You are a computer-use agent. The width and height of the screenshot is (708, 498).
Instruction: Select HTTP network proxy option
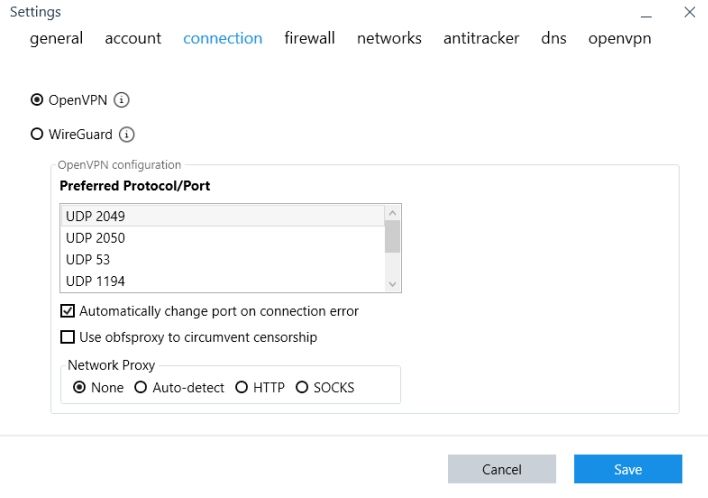point(241,387)
